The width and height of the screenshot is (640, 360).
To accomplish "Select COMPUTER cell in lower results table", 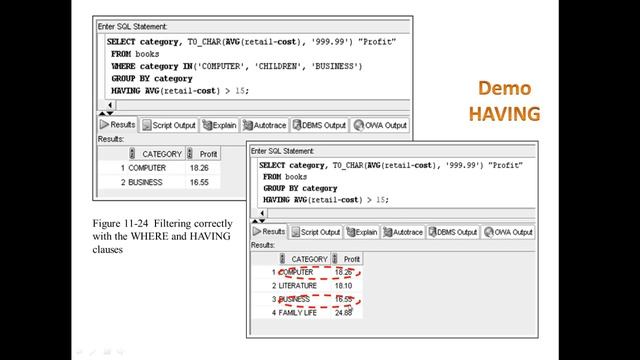I will 296,272.
